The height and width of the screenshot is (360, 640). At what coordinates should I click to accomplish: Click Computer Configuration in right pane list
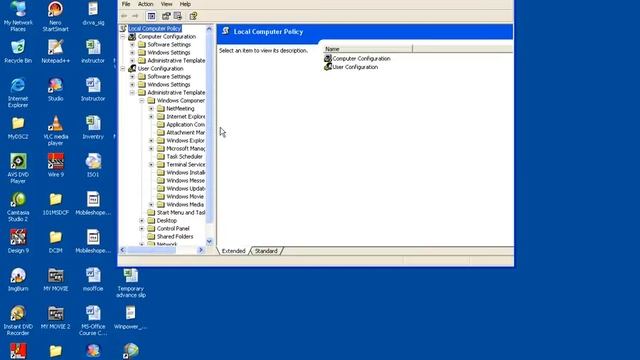[357, 58]
